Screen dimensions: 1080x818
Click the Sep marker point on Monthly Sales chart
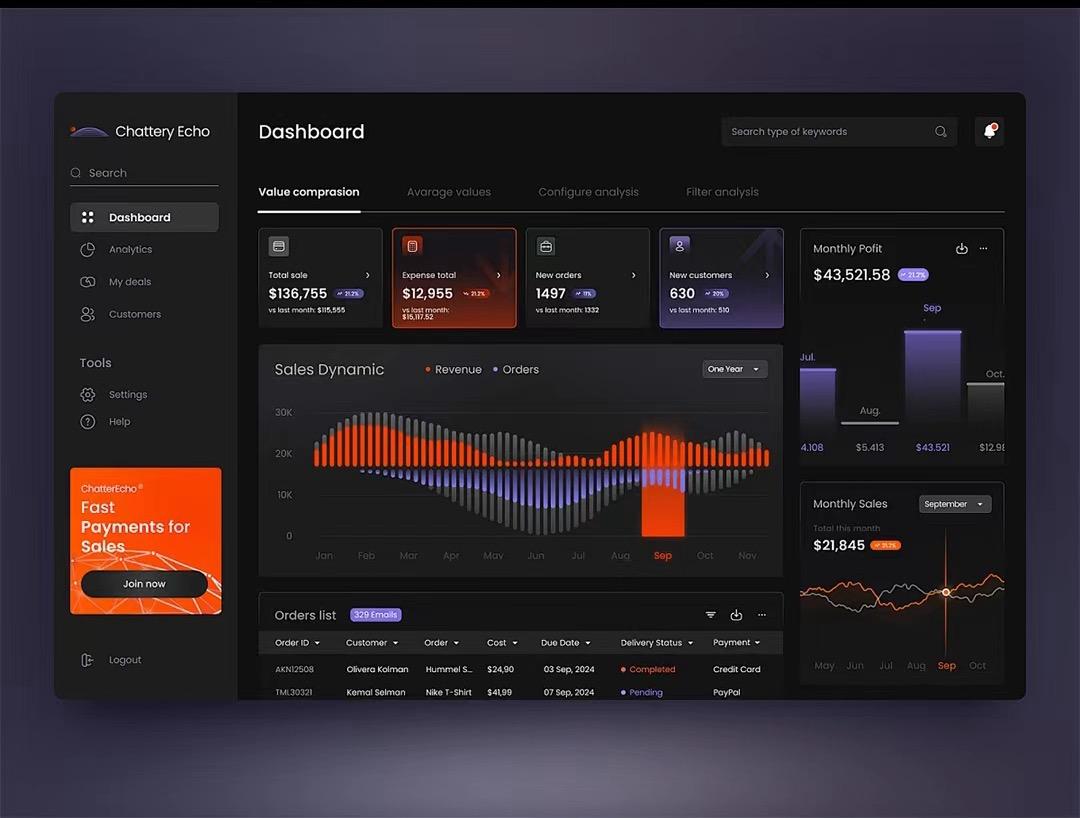click(946, 592)
